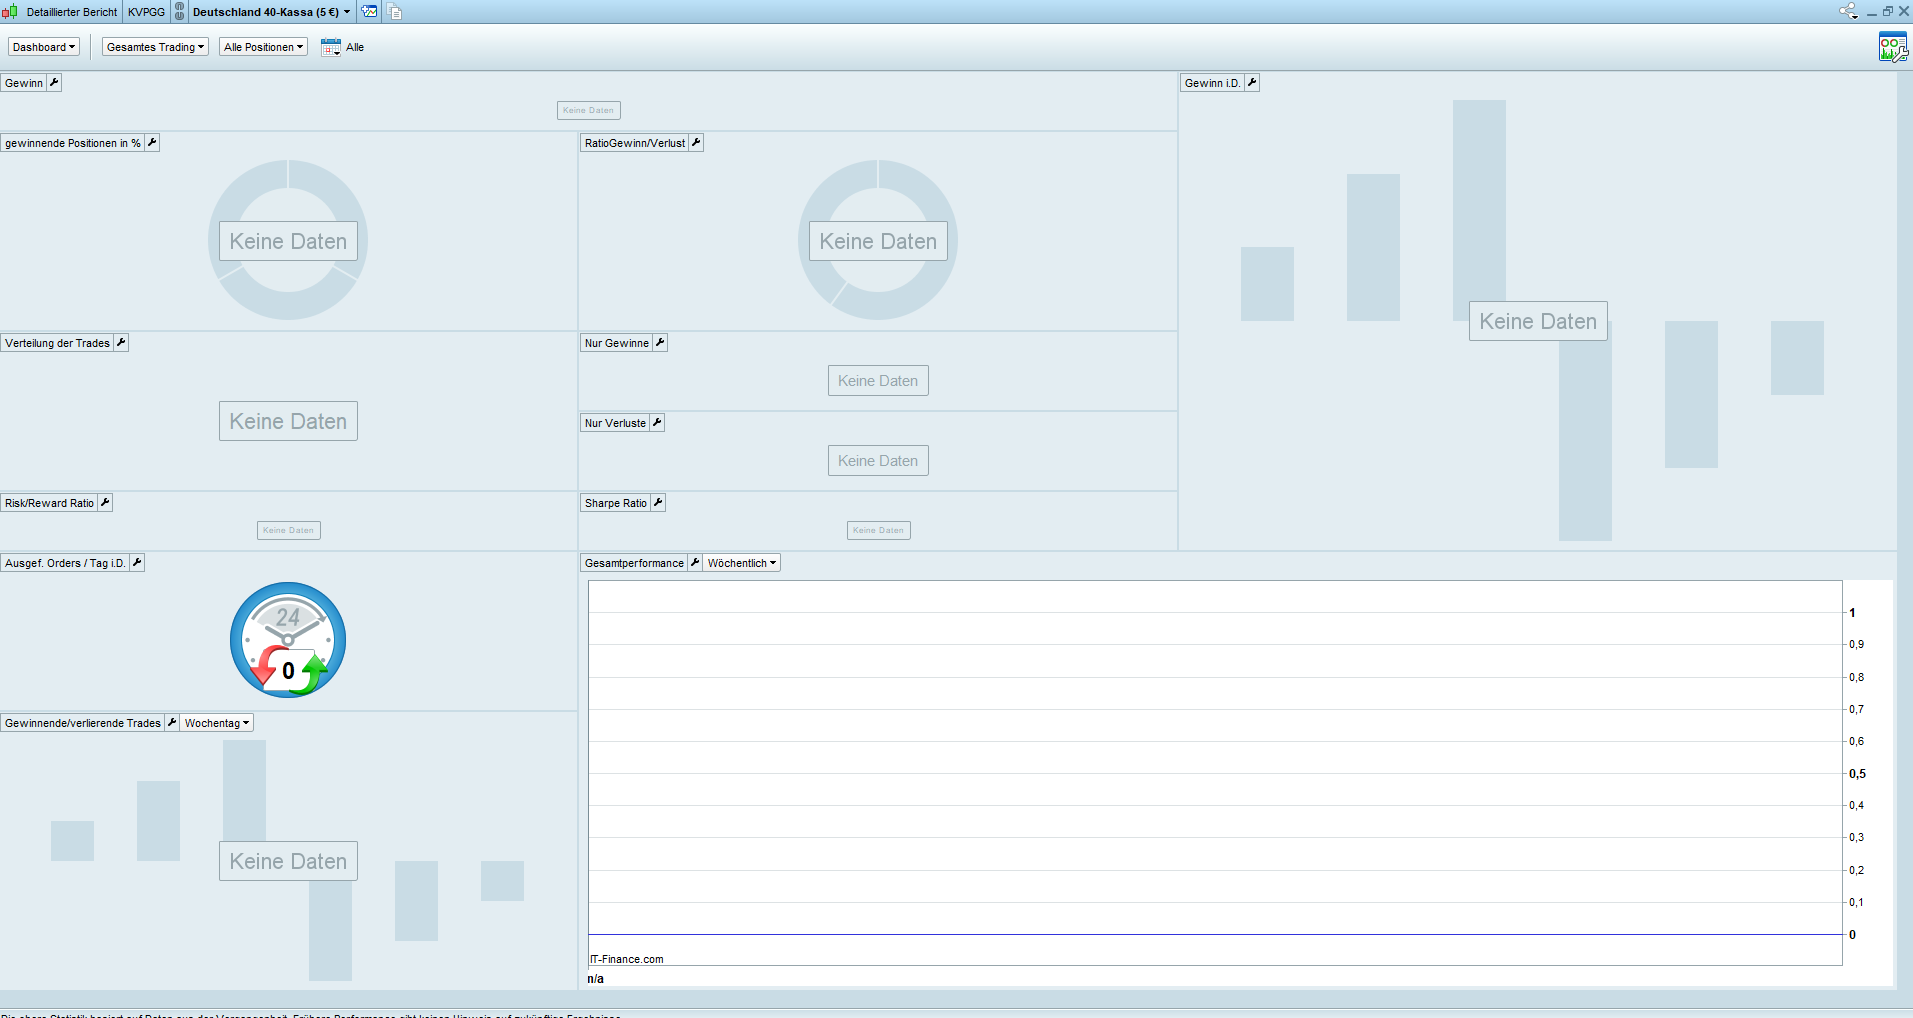
Task: Click the candlestick chart icon in title bar
Action: [10, 12]
